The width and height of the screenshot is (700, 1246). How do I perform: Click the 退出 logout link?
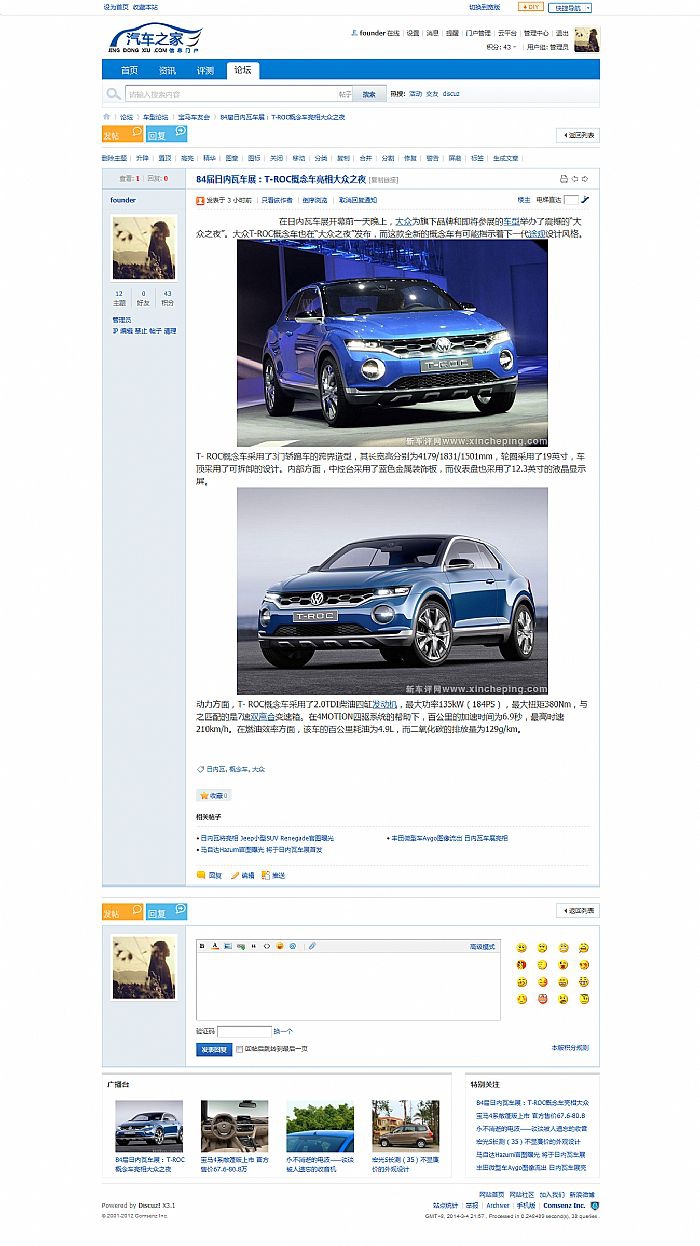[562, 33]
